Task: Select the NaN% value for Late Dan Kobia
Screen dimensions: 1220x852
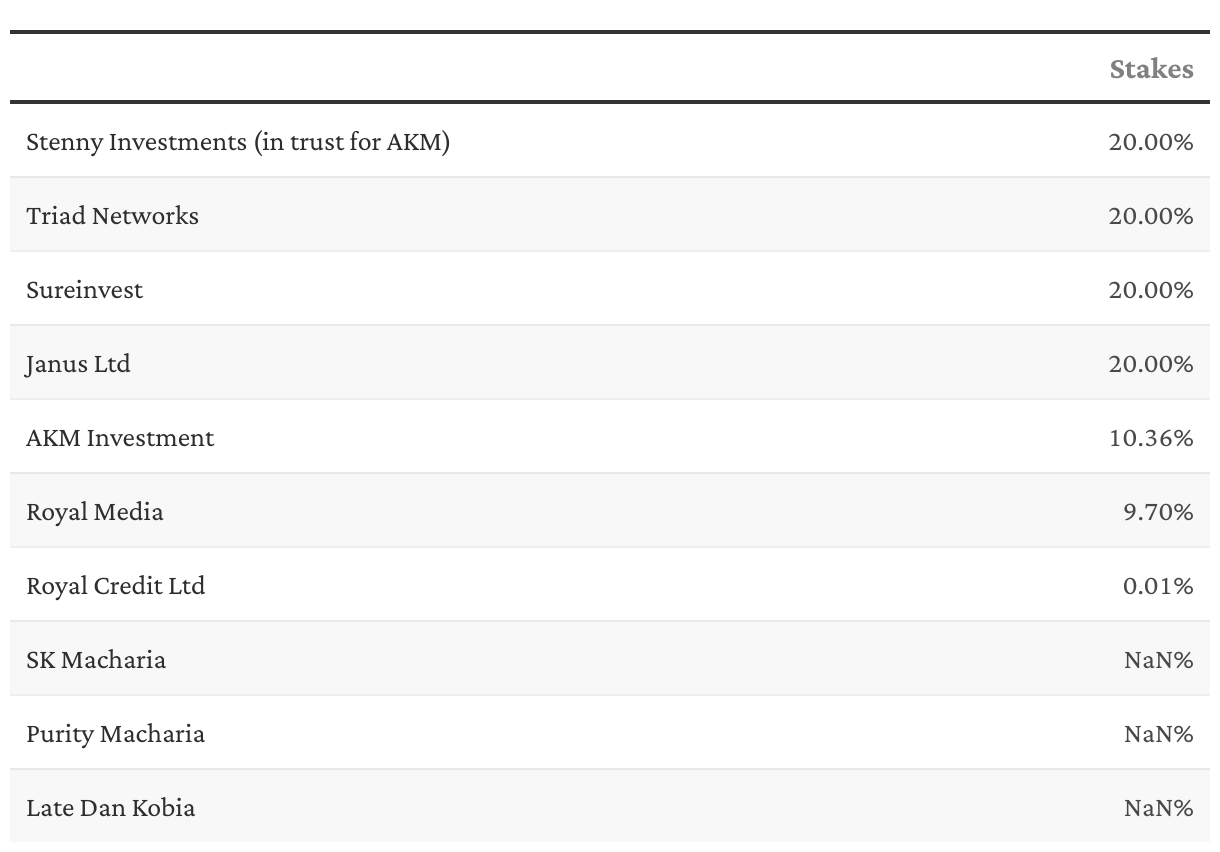Action: point(1158,808)
